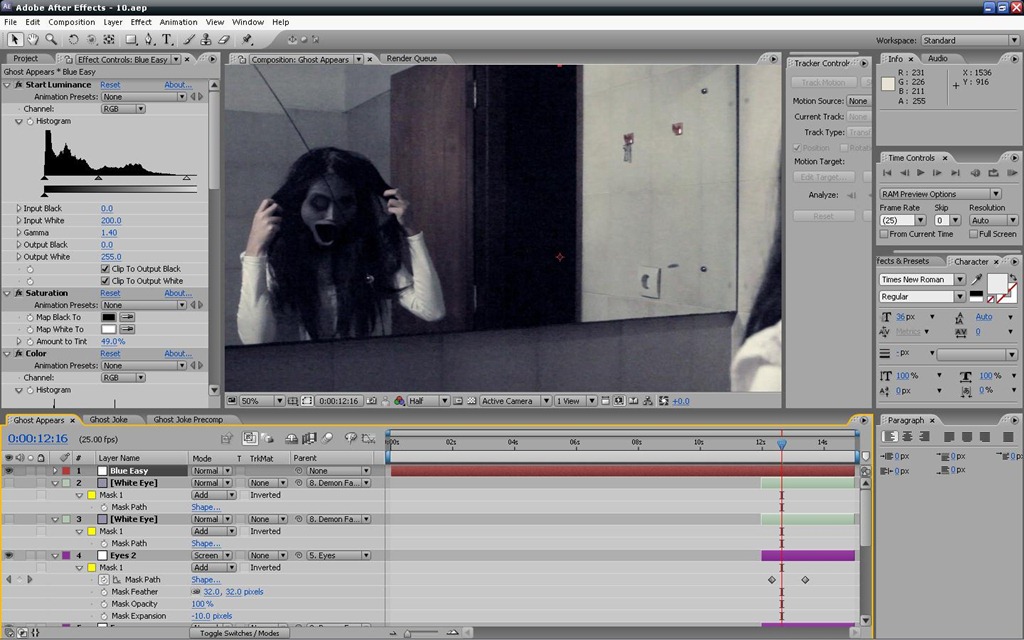This screenshot has height=640, width=1024.
Task: Select the Eraser tool
Action: click(224, 40)
